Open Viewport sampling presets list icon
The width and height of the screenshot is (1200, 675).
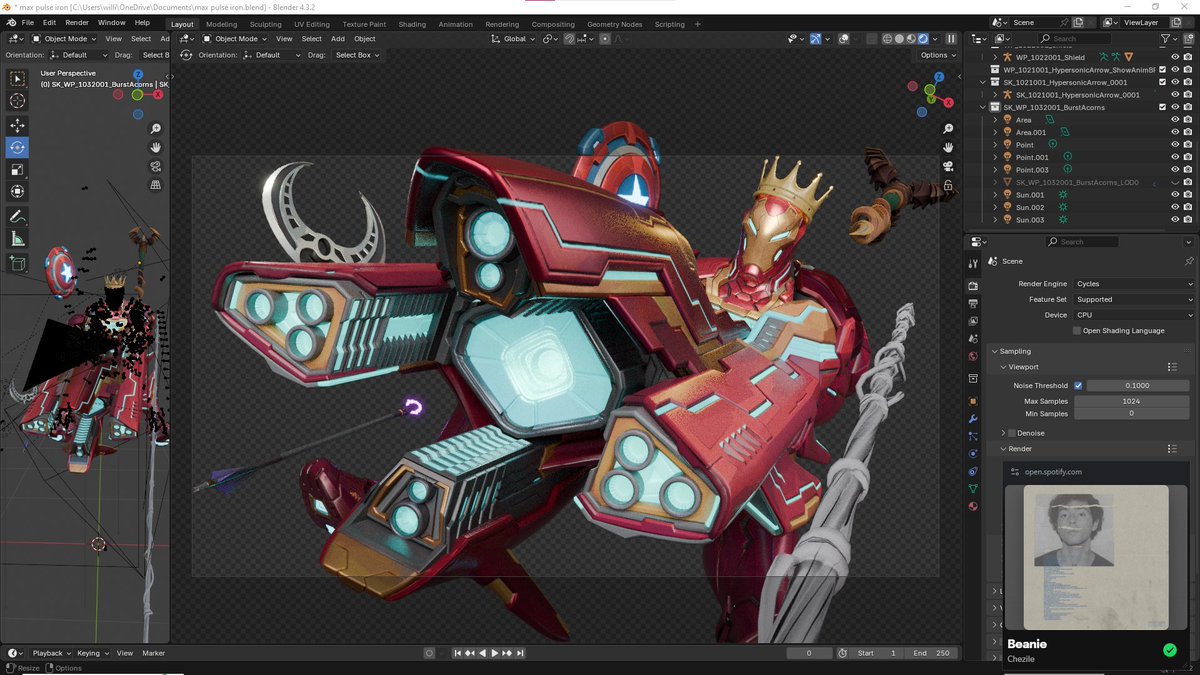1172,367
